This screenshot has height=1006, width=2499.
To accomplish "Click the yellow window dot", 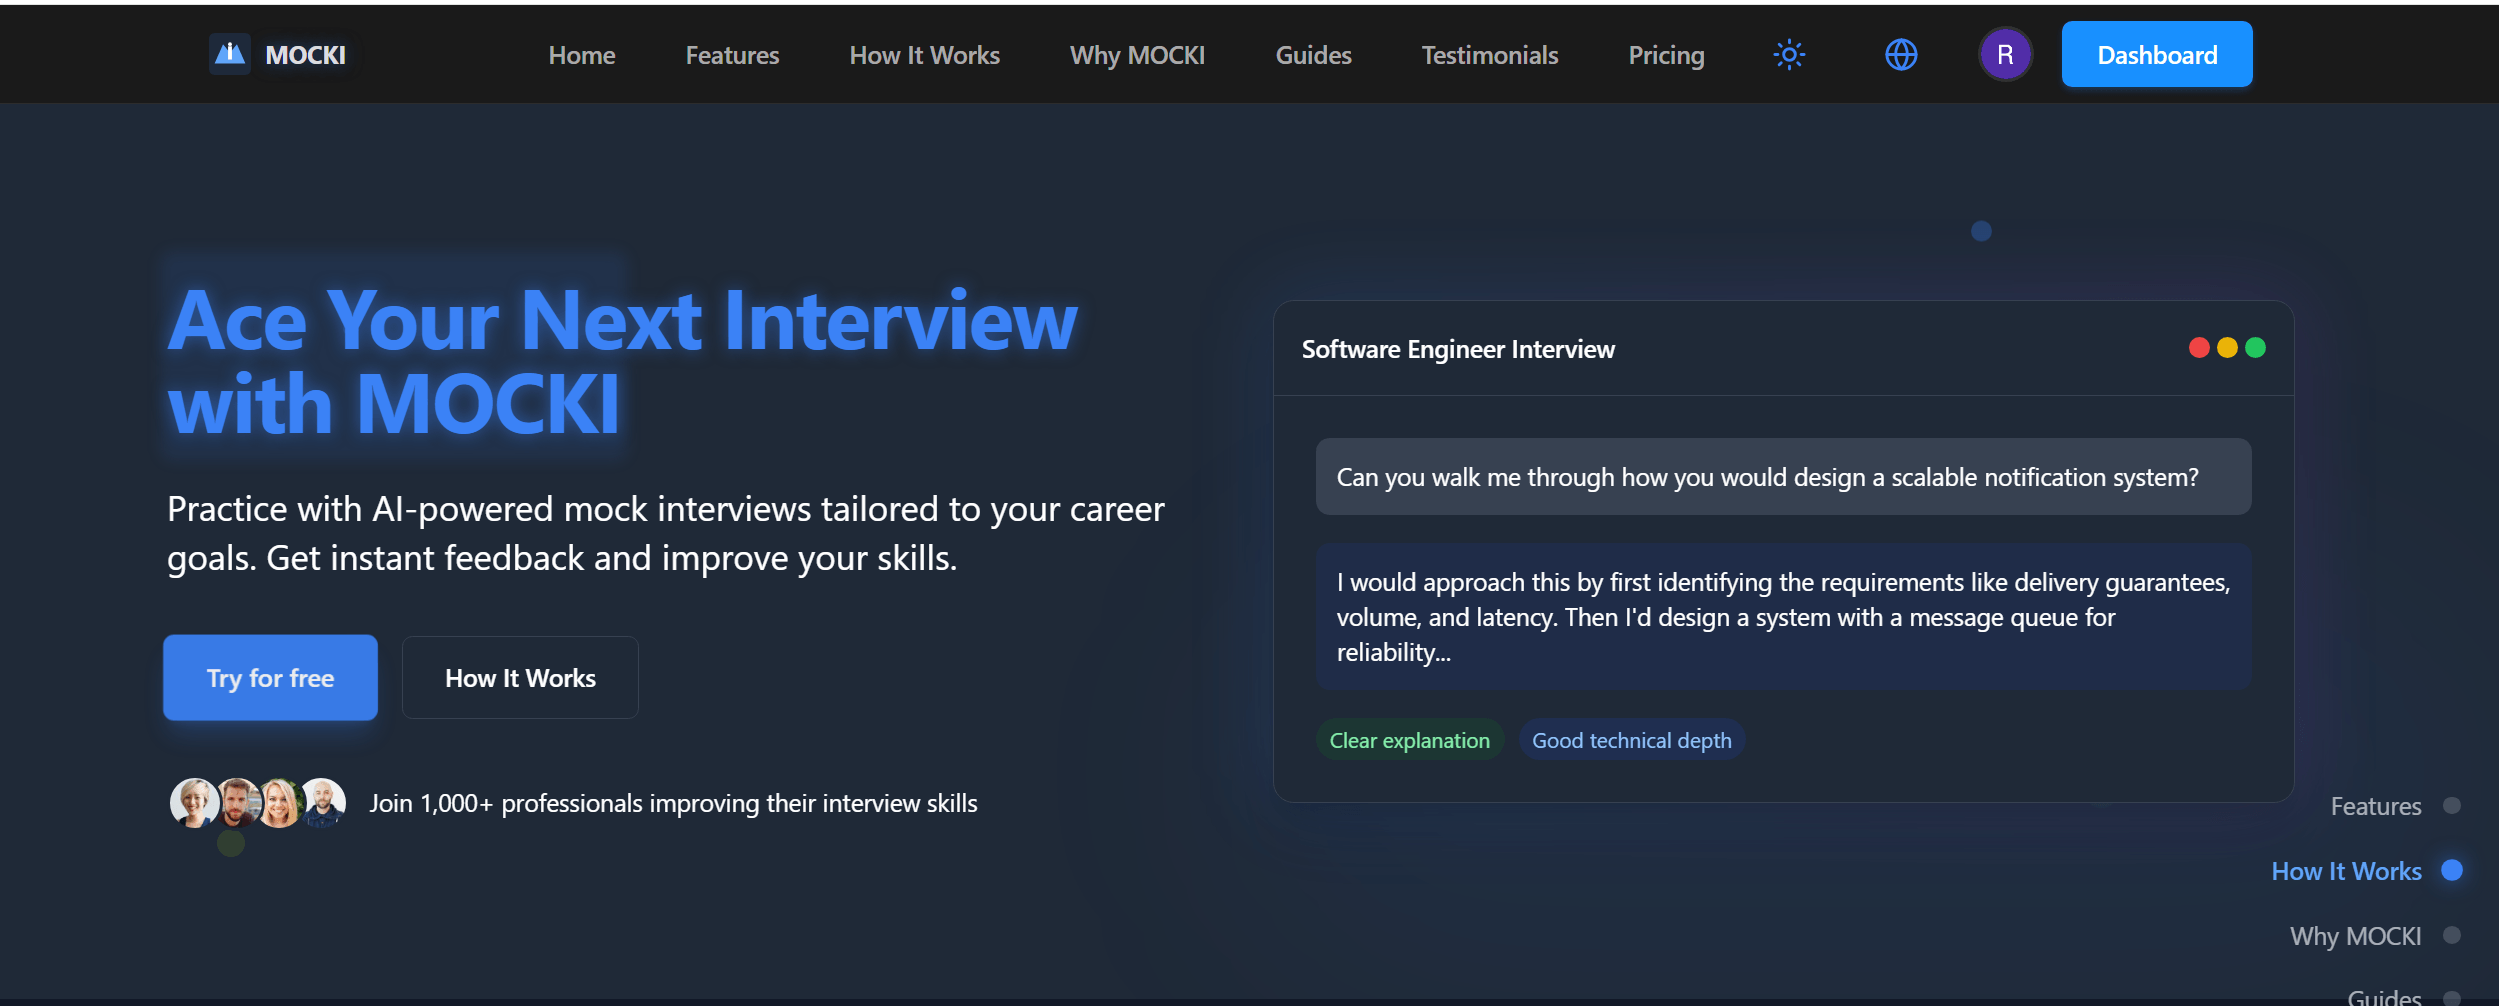I will click(2227, 348).
